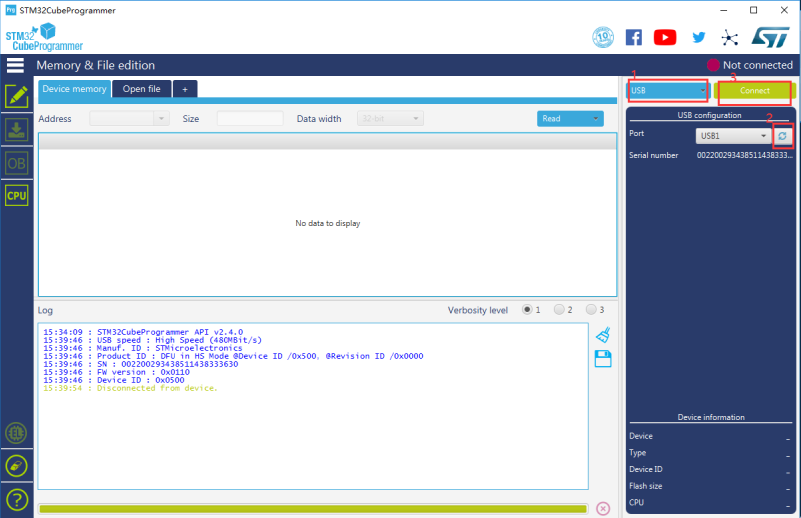
Task: Open the USB1 port dropdown
Action: tap(734, 136)
